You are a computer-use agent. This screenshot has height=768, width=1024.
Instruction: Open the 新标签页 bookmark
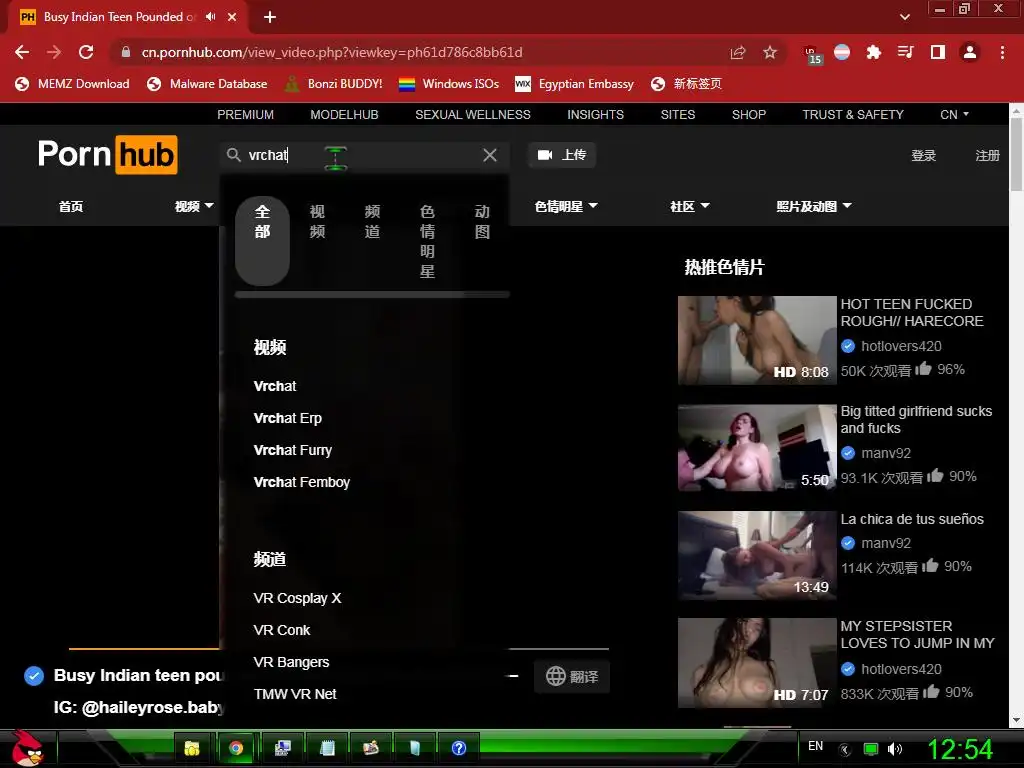686,84
